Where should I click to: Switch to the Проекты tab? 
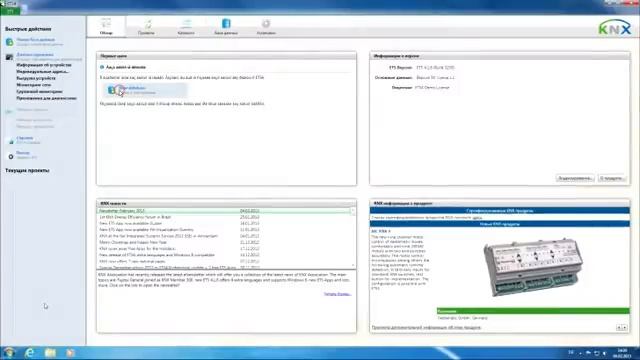click(146, 27)
